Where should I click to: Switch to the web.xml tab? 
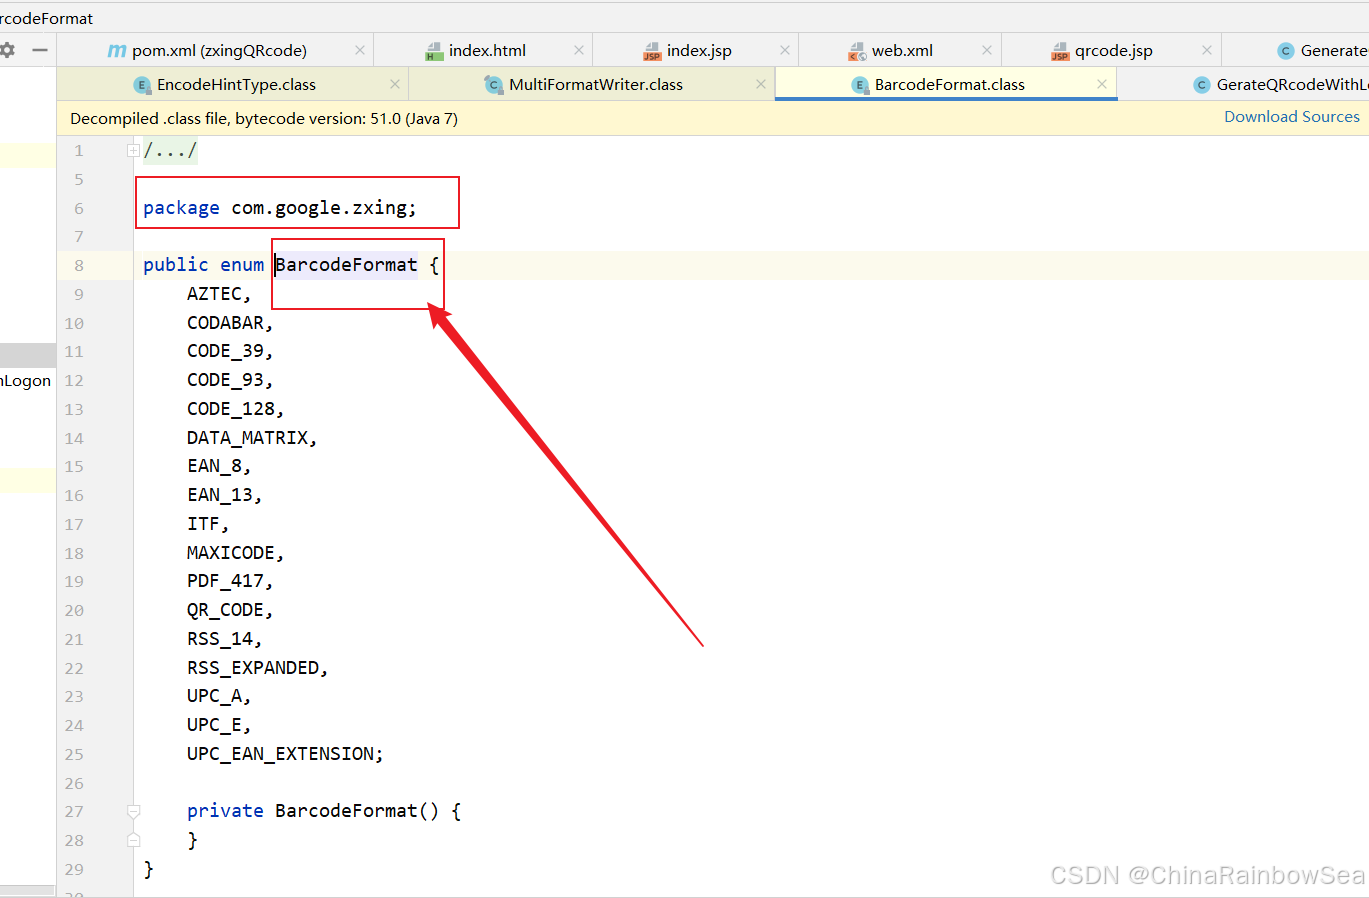[902, 51]
